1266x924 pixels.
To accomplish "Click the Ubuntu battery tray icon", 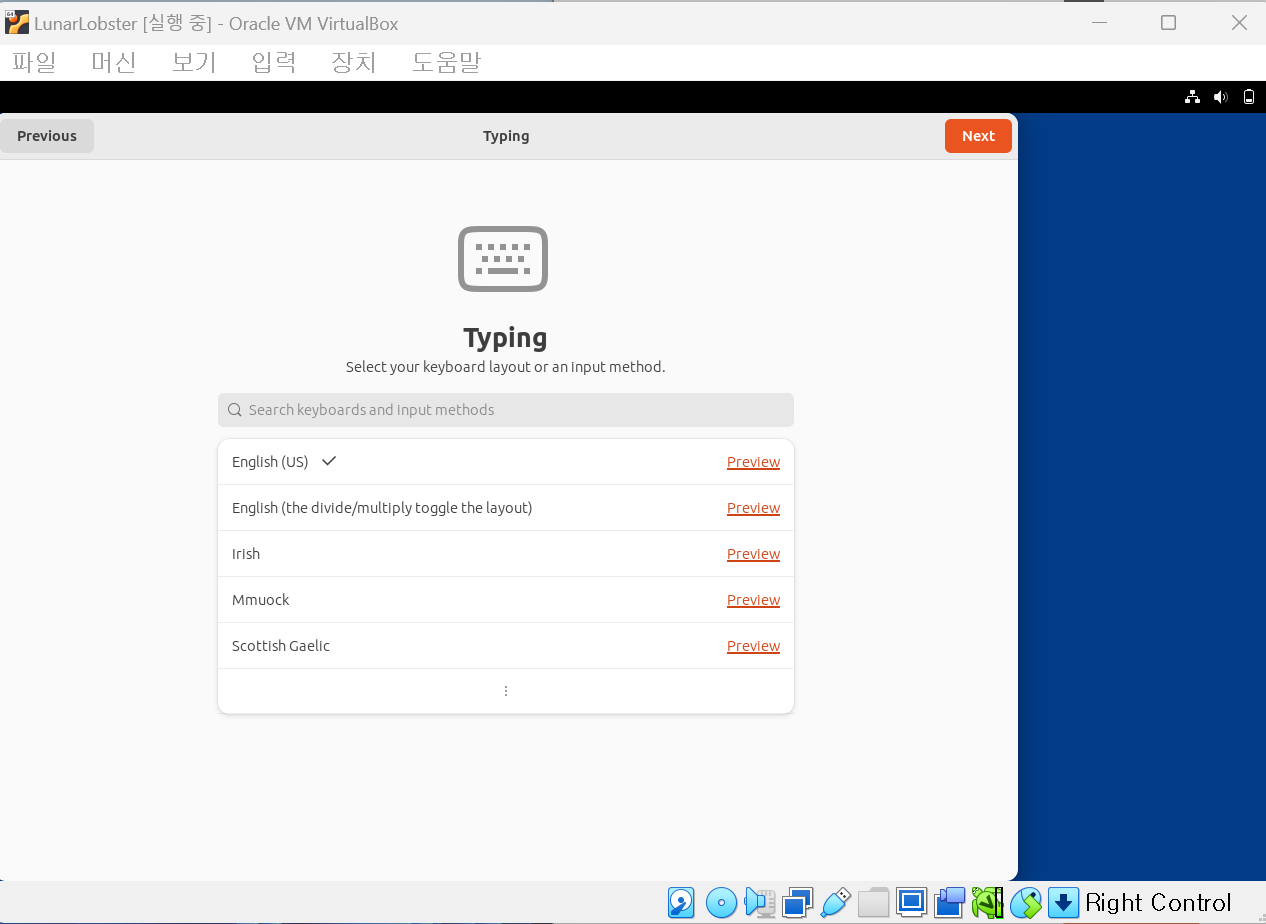I will 1248,97.
